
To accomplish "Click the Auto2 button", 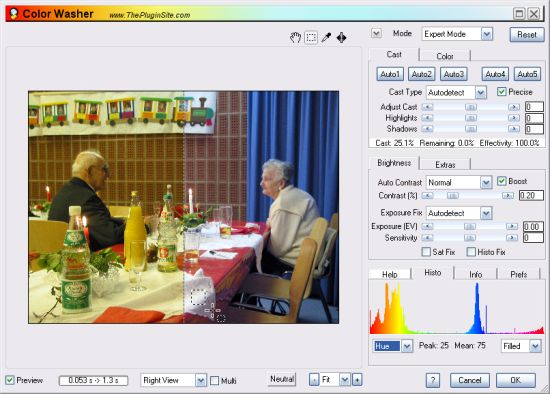I will (x=422, y=74).
